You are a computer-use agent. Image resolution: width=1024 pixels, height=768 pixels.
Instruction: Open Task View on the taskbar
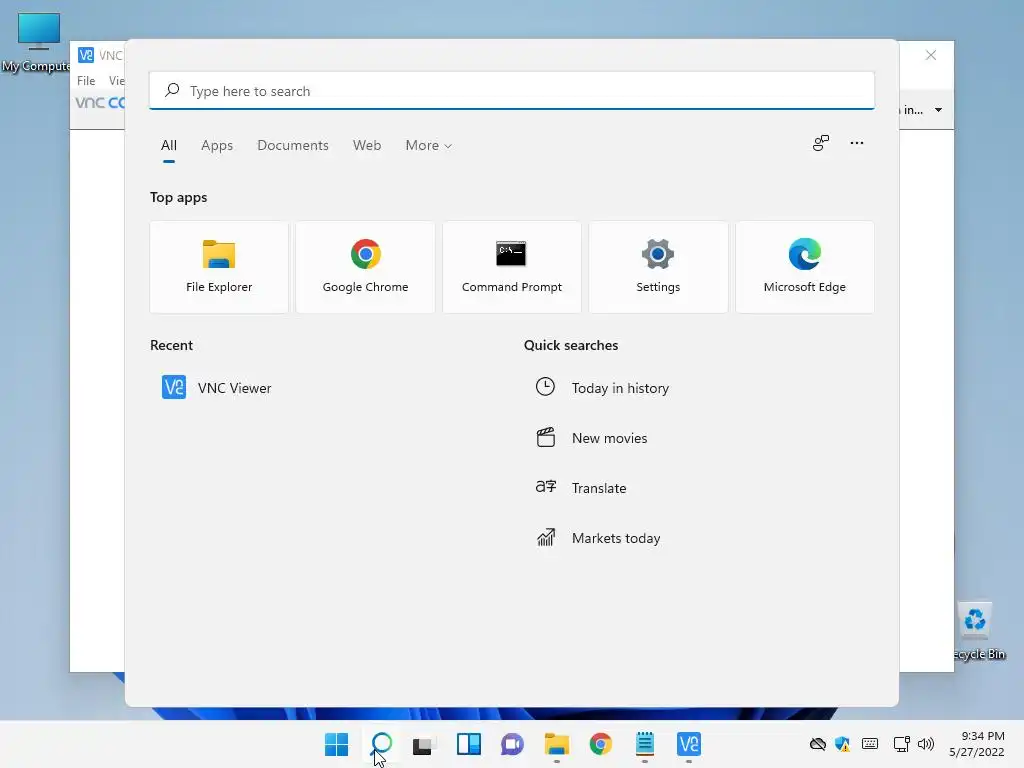click(x=424, y=744)
